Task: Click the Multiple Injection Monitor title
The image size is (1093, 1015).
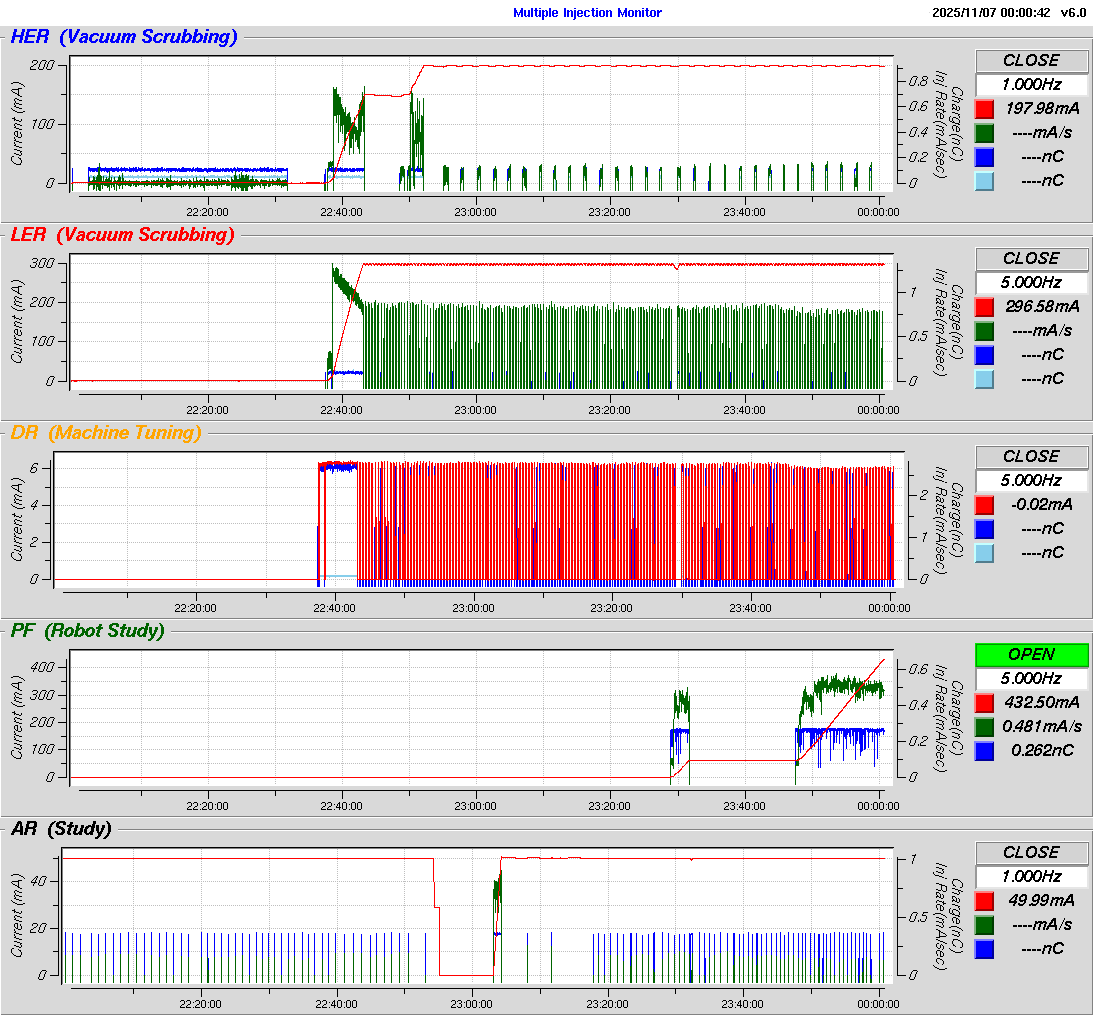Action: [587, 13]
